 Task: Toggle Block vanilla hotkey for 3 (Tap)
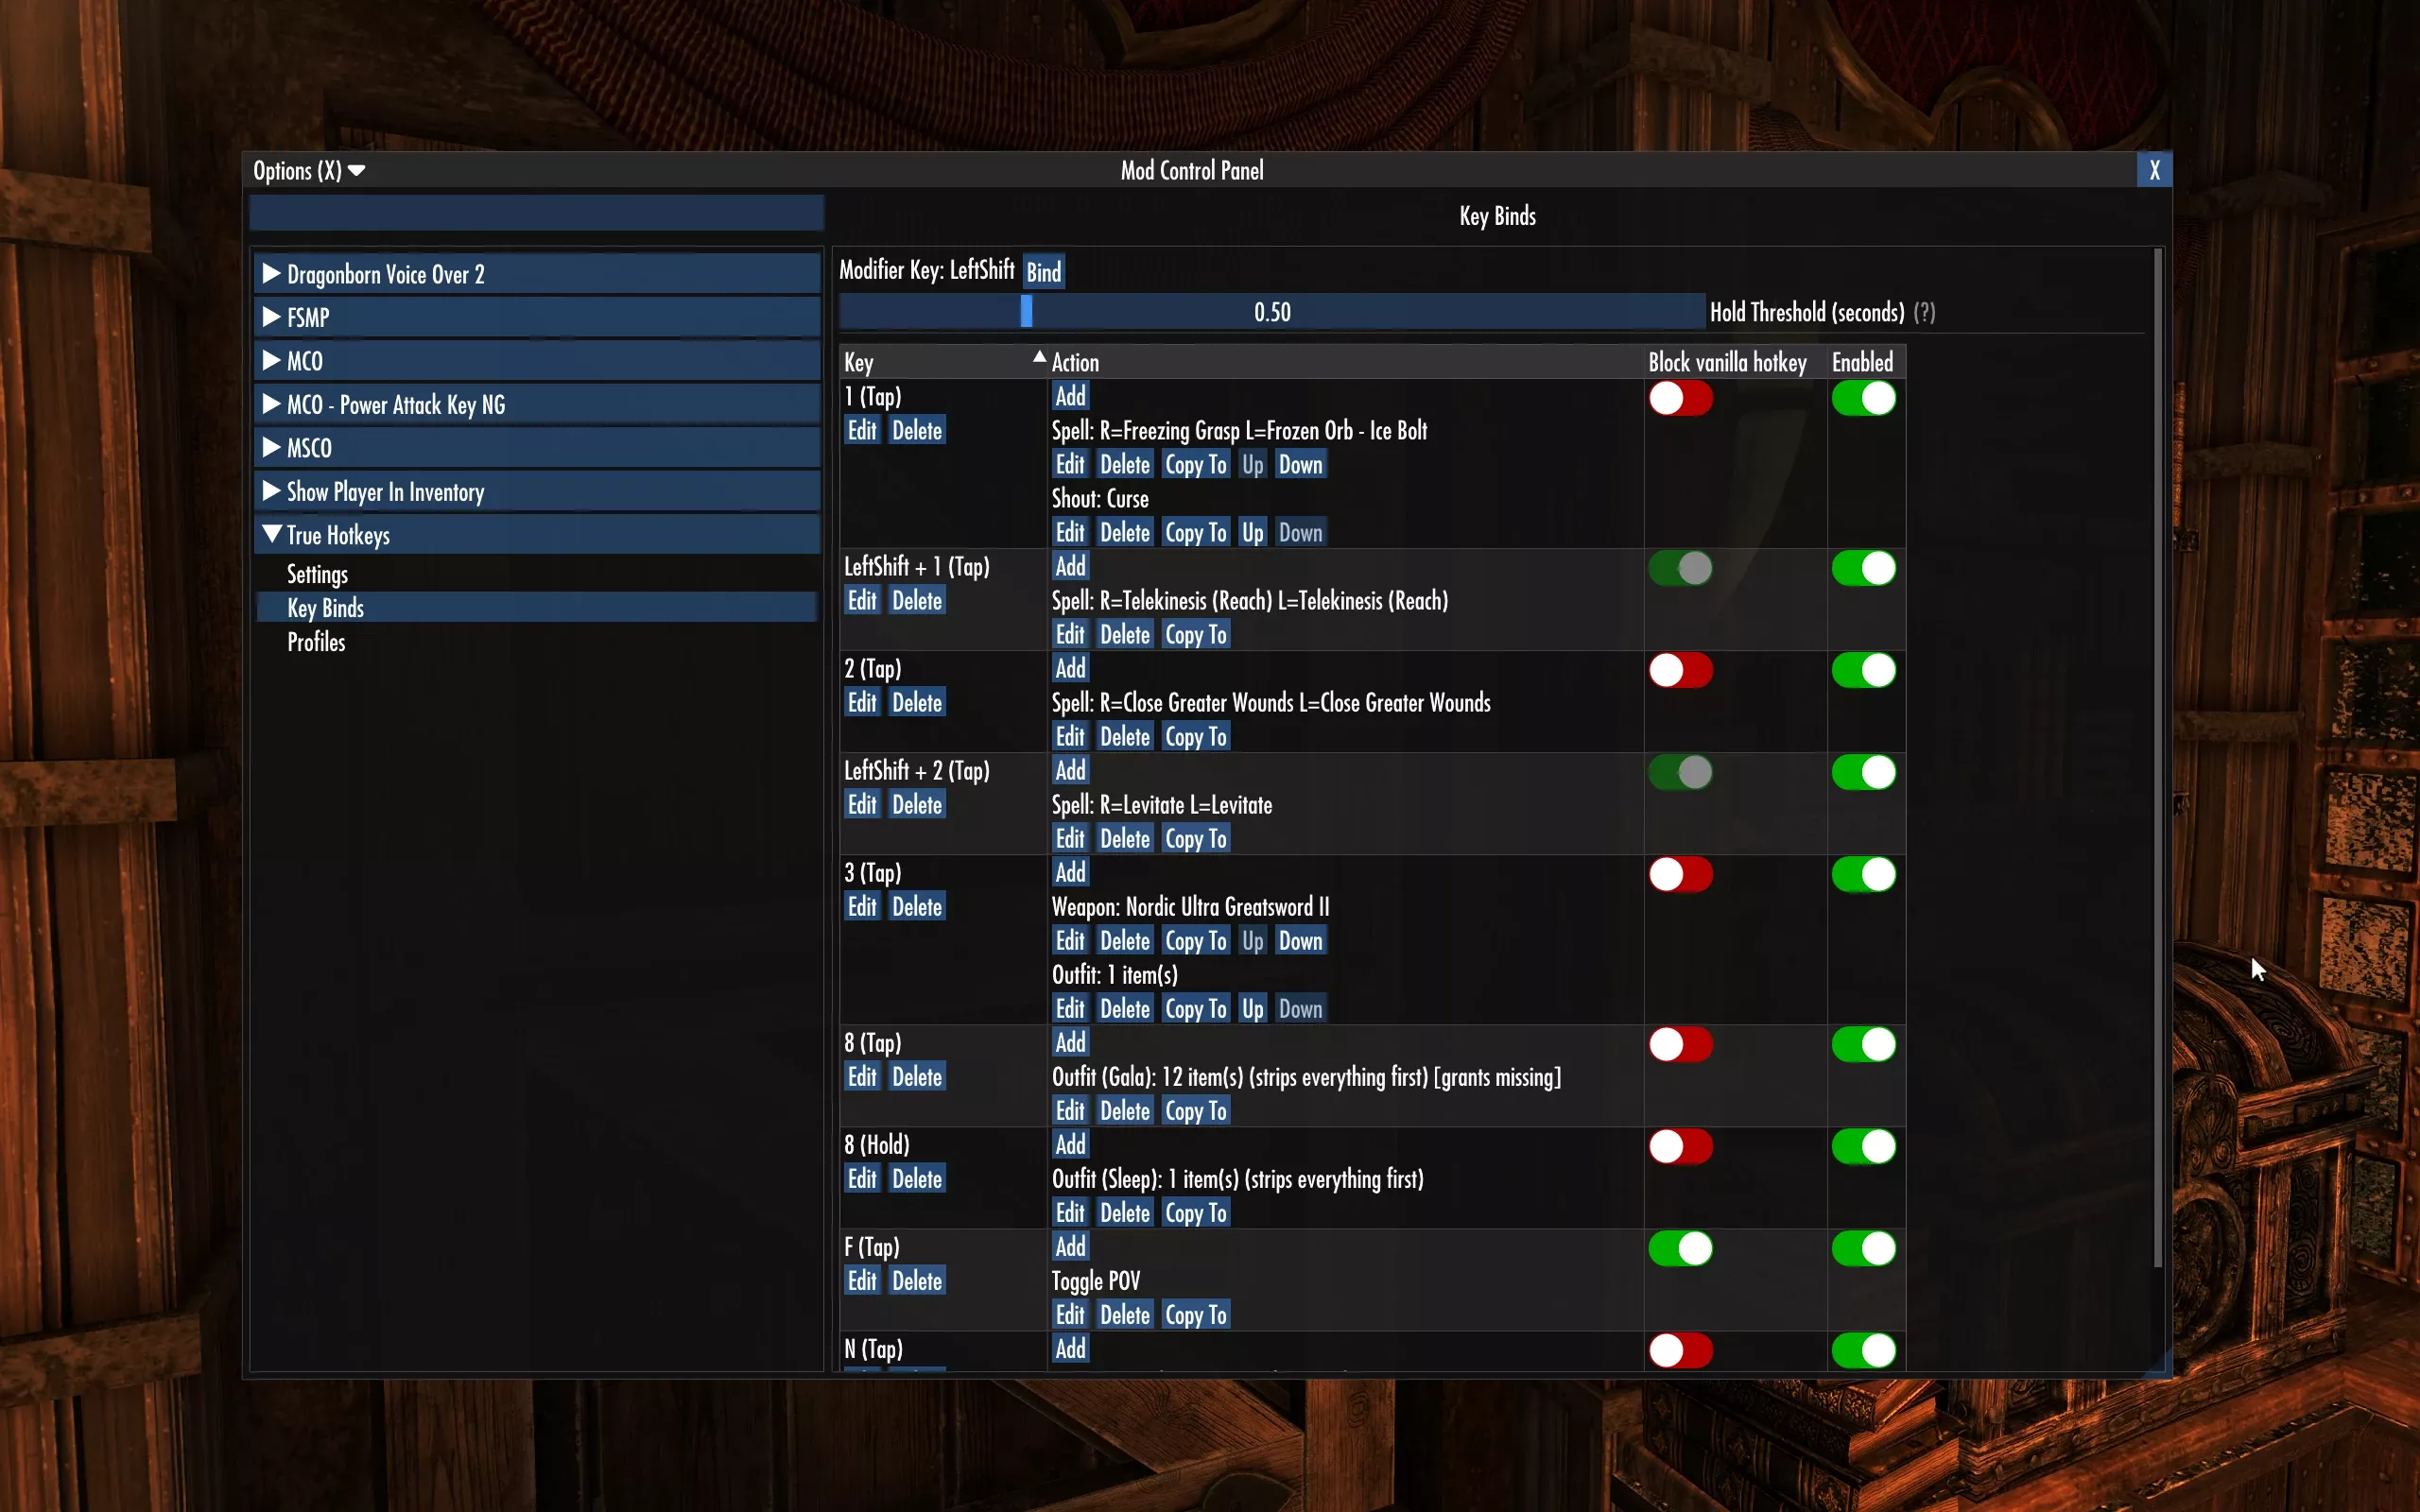point(1681,874)
